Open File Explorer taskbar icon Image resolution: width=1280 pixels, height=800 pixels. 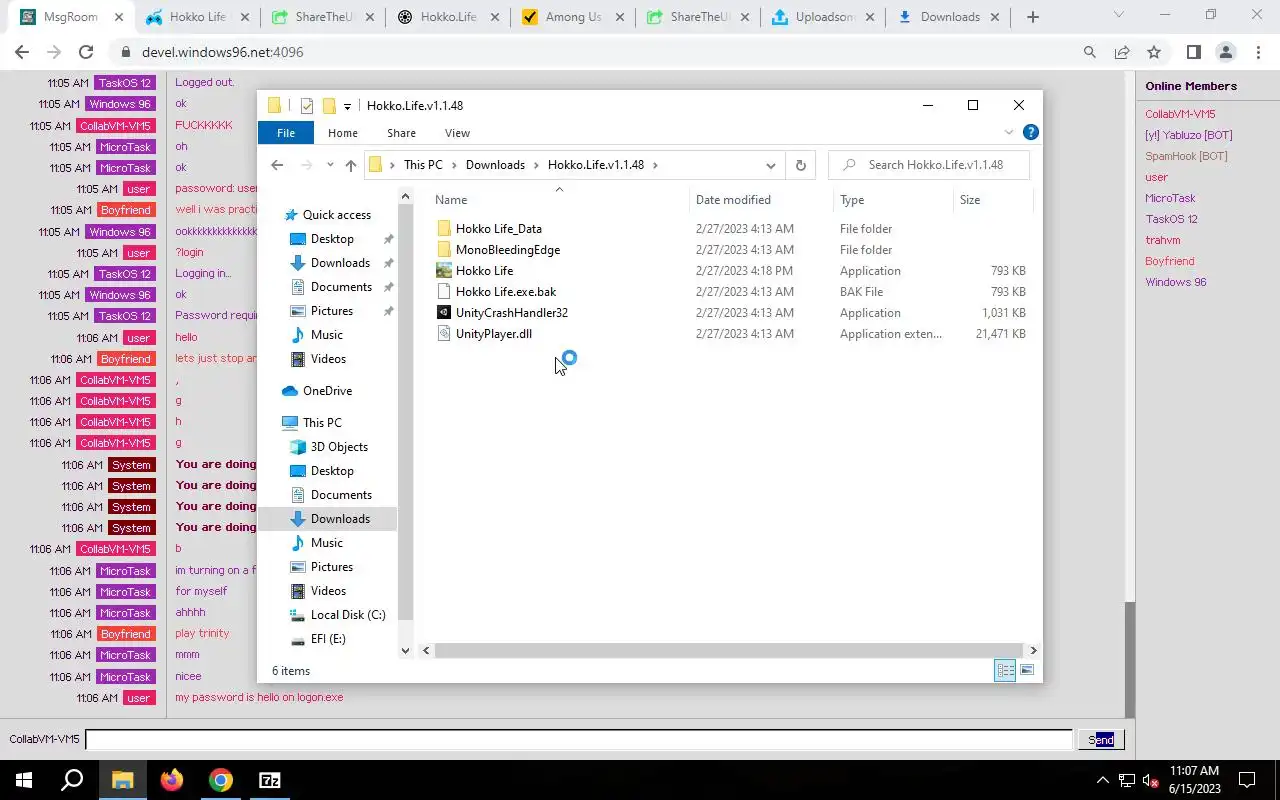coord(122,780)
